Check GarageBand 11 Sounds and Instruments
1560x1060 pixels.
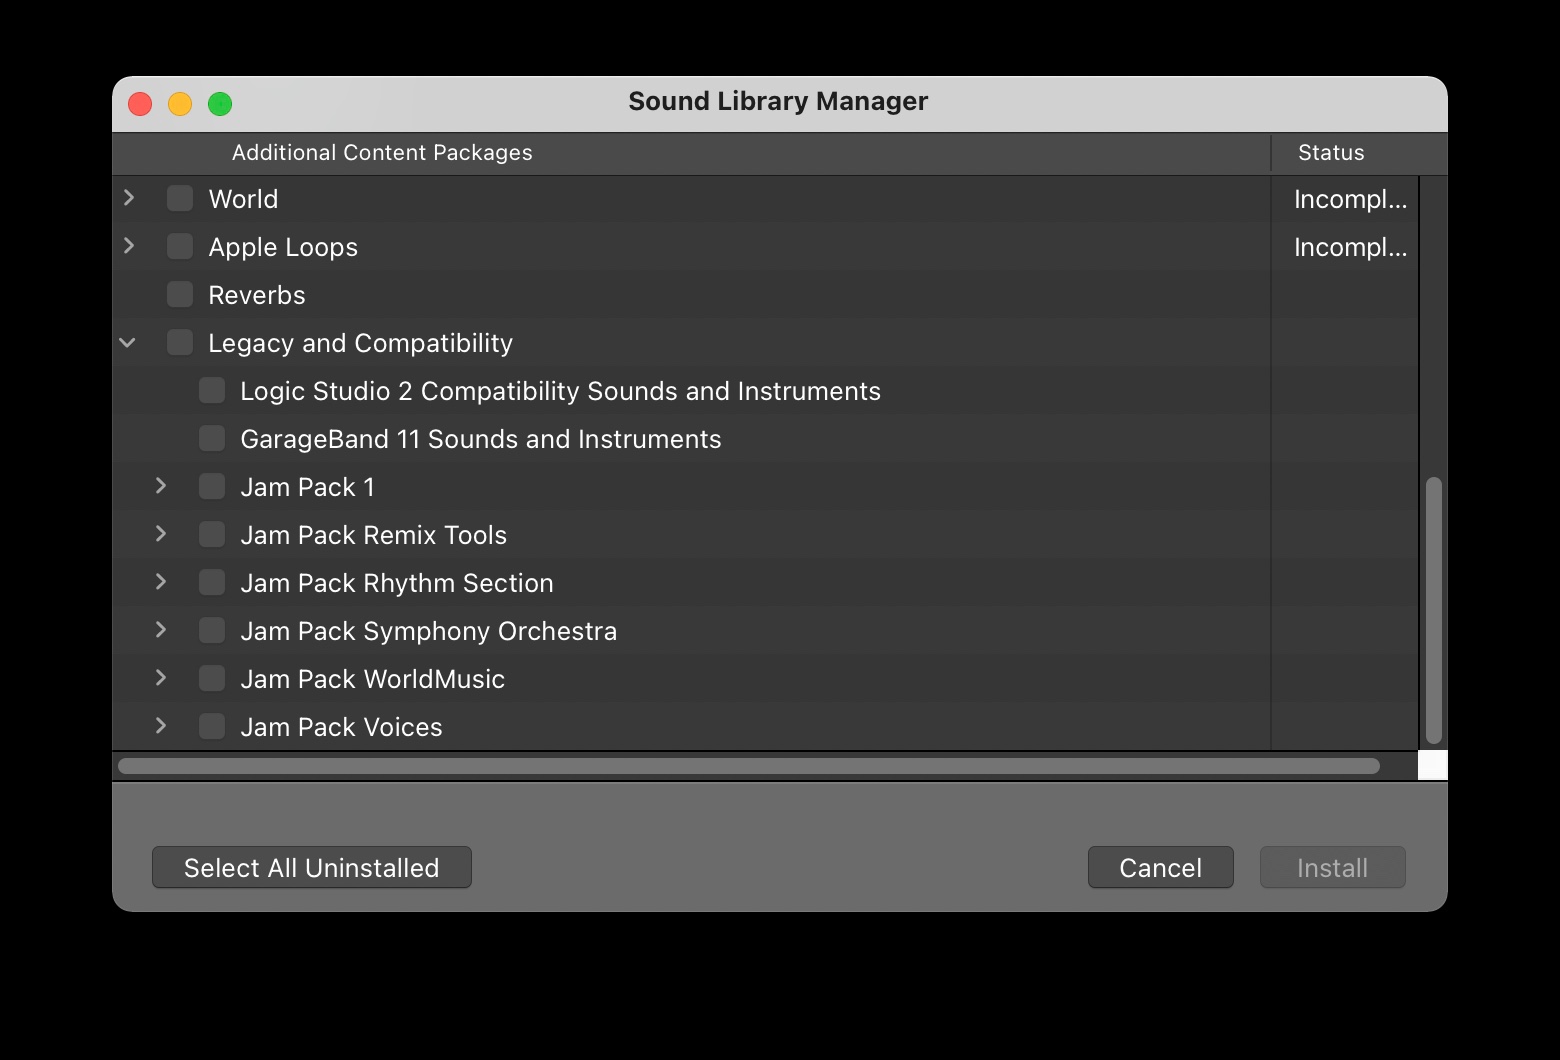pos(212,438)
